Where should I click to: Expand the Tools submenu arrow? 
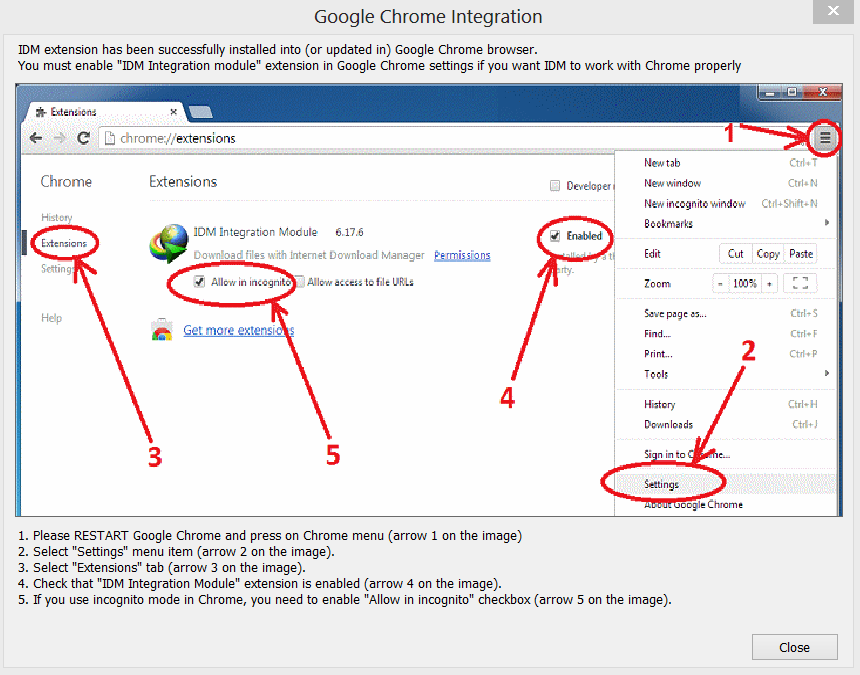pos(826,373)
